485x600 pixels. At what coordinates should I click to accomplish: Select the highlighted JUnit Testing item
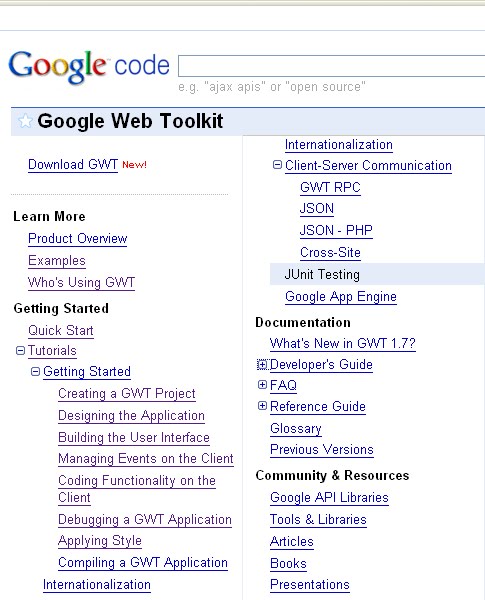(x=377, y=274)
